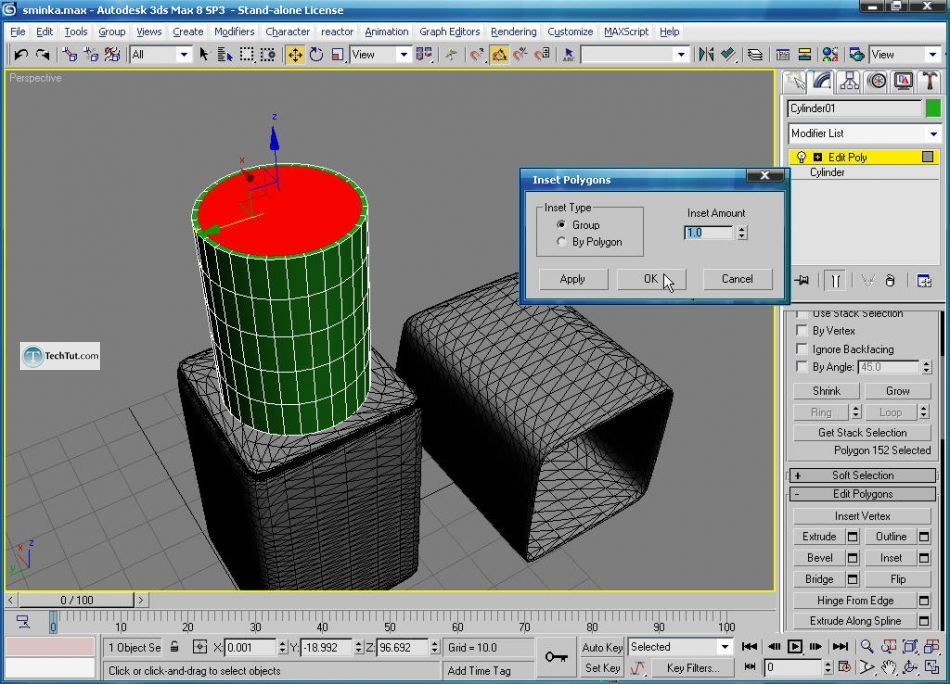
Task: Tick the By Vertex checkbox
Action: click(x=801, y=330)
